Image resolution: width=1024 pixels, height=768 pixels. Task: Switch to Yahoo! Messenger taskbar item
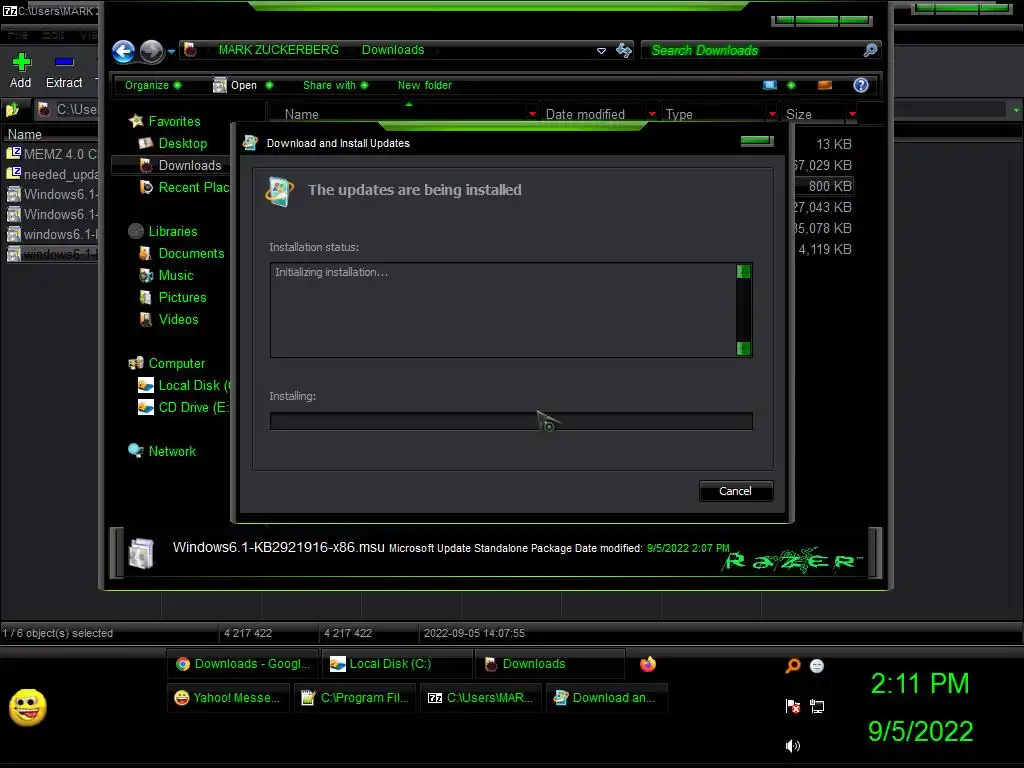228,698
